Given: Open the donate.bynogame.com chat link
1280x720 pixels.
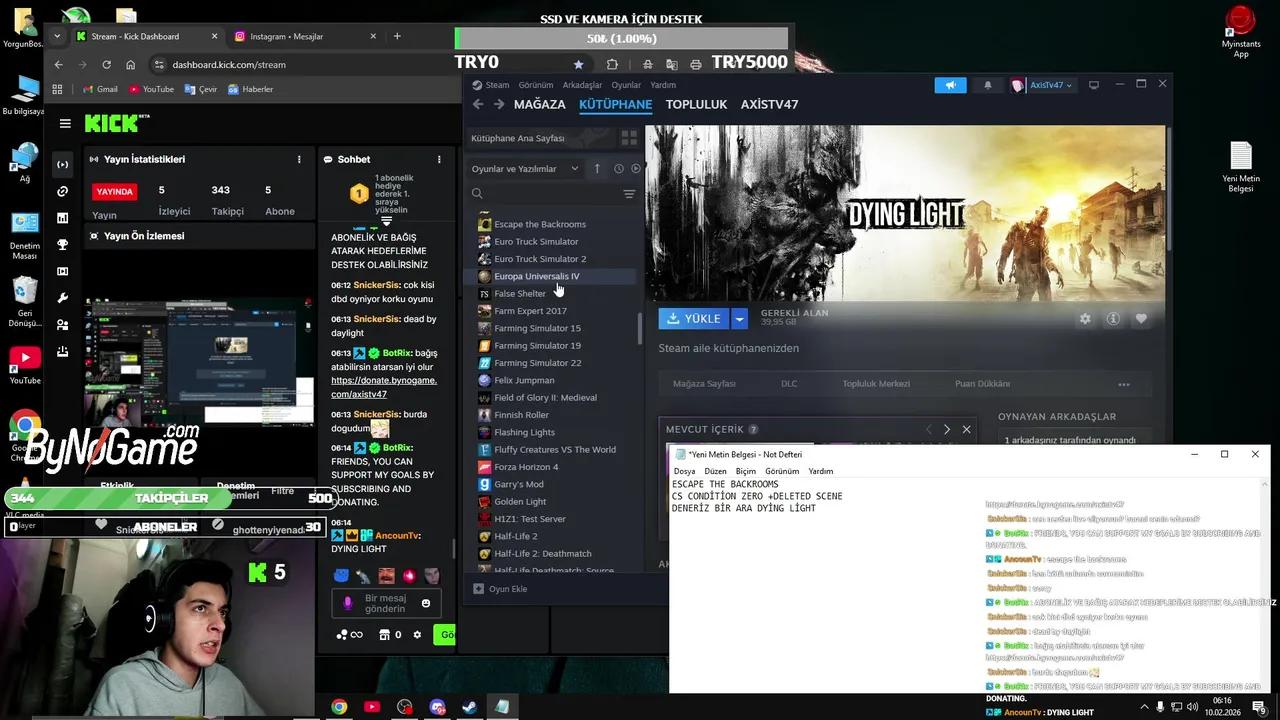Looking at the screenshot, I should [384, 387].
